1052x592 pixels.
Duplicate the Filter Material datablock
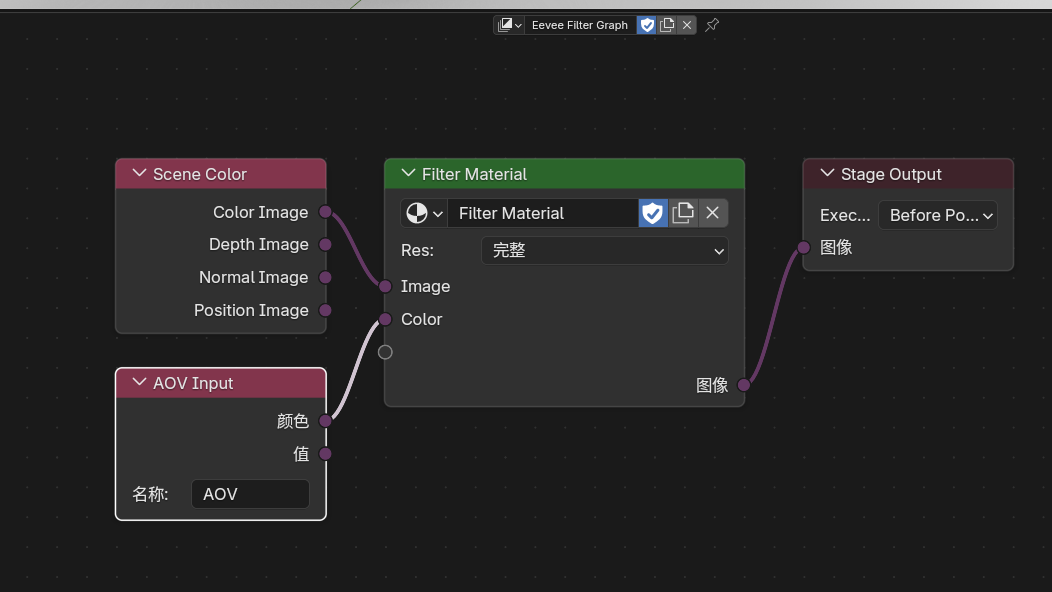tap(683, 213)
